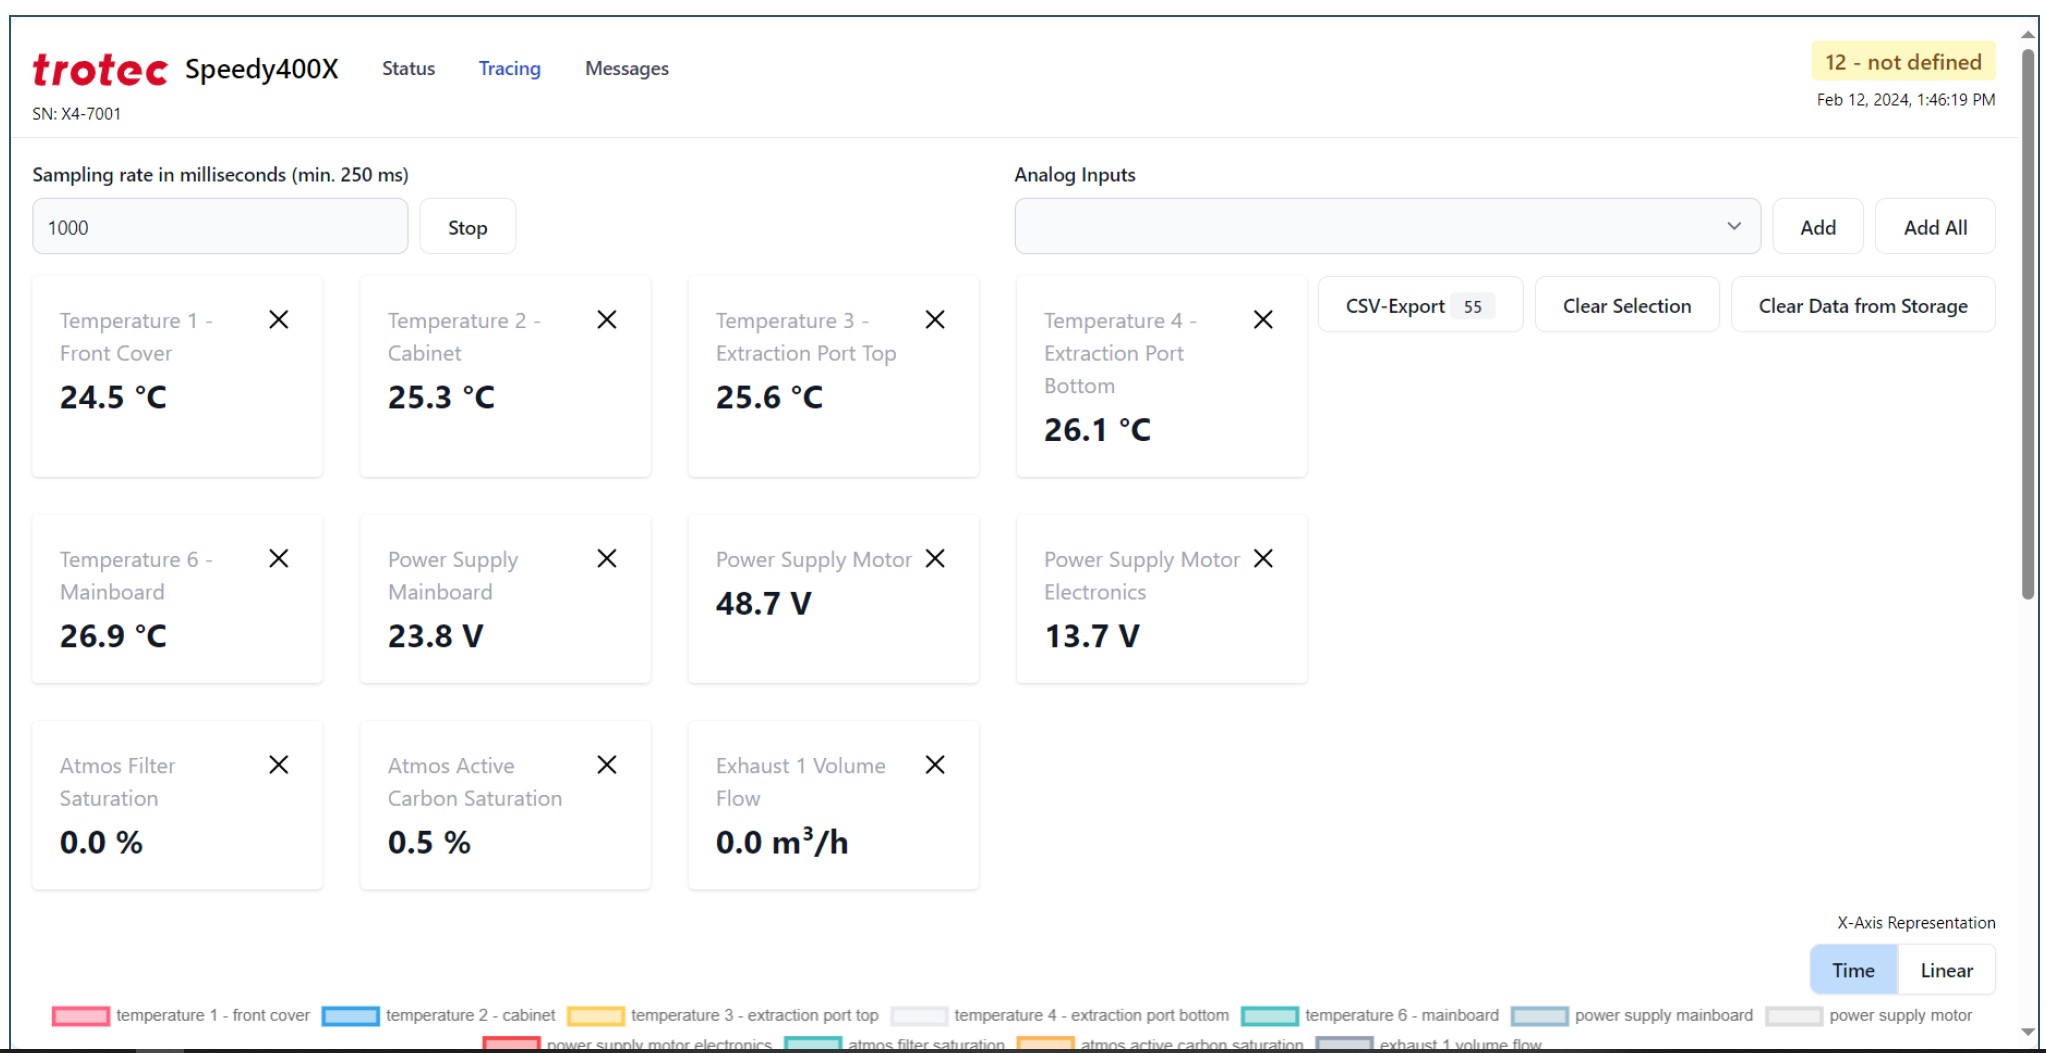
Task: Click the sampling rate input field
Action: [220, 227]
